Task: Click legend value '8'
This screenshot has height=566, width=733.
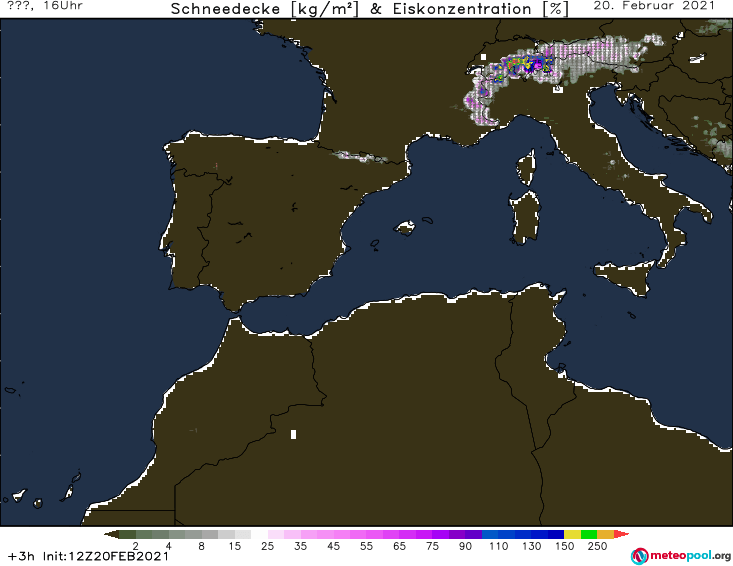Action: pyautogui.click(x=201, y=546)
